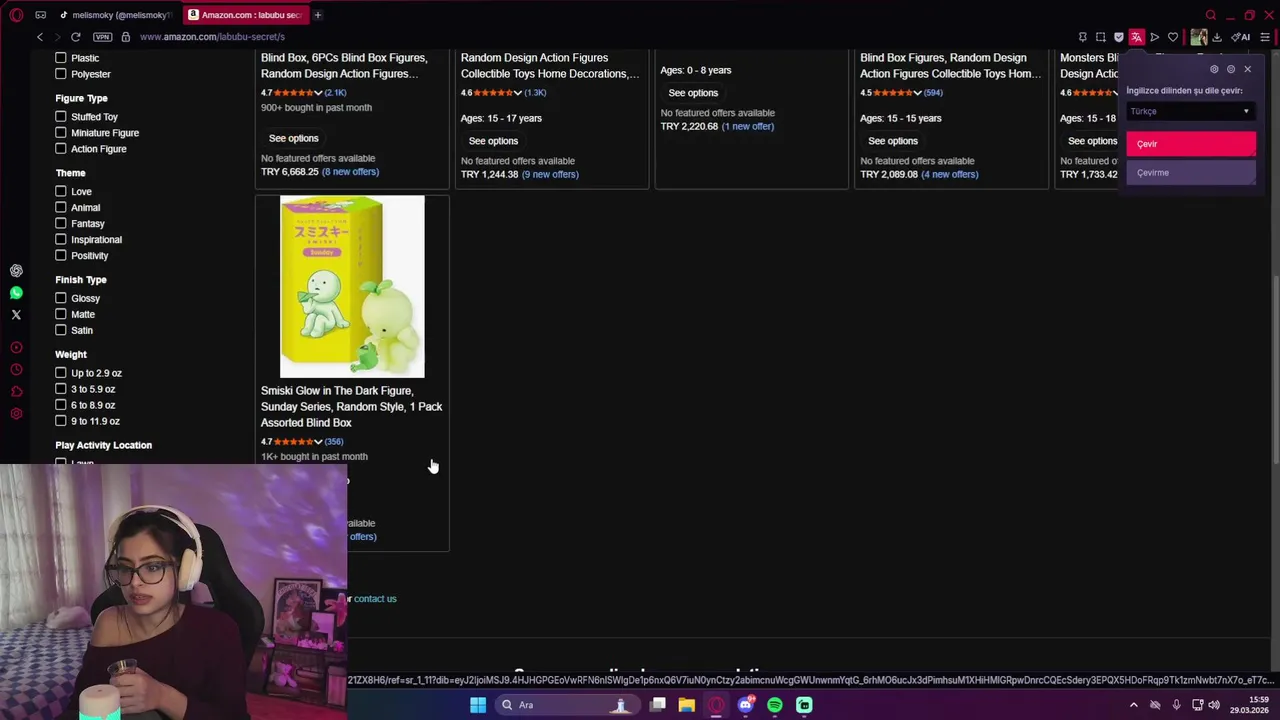1280x720 pixels.
Task: Open translate popup settings gear
Action: (x=1214, y=69)
